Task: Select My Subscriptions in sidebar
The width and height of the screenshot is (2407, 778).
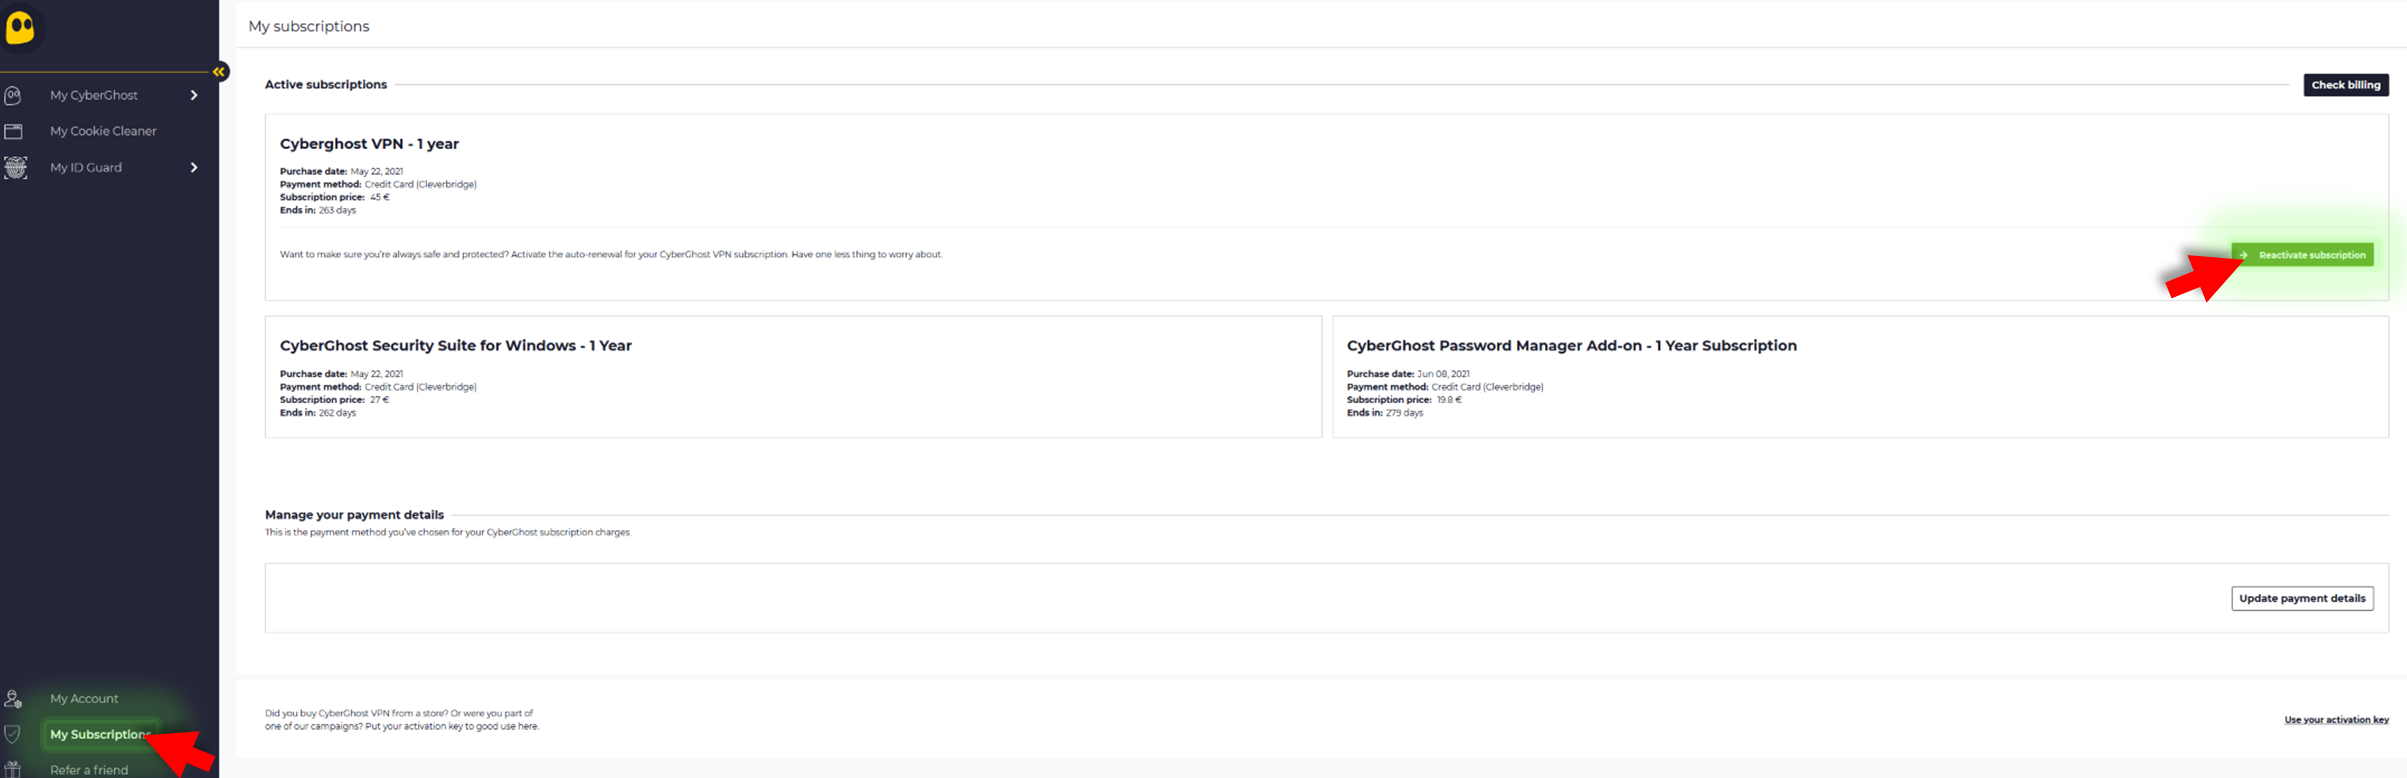Action: (100, 734)
